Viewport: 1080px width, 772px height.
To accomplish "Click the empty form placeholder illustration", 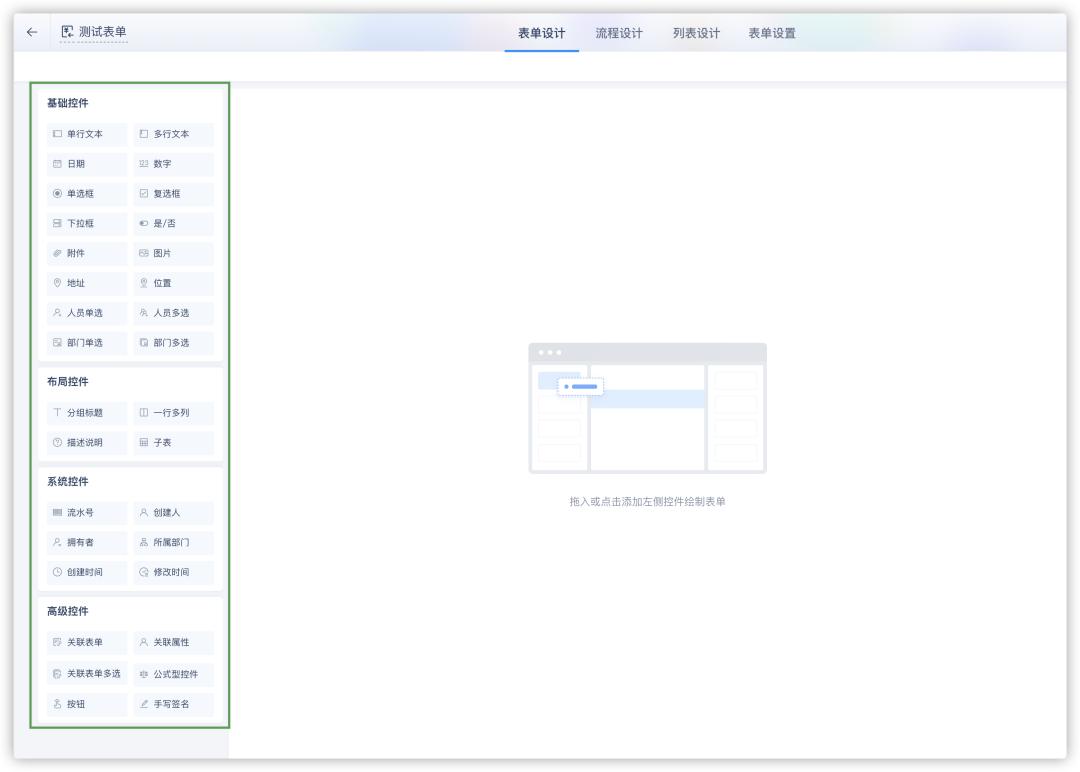I will point(647,408).
